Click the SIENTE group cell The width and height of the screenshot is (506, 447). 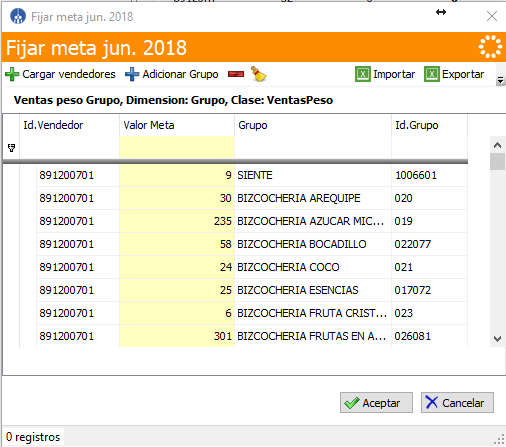click(x=313, y=175)
